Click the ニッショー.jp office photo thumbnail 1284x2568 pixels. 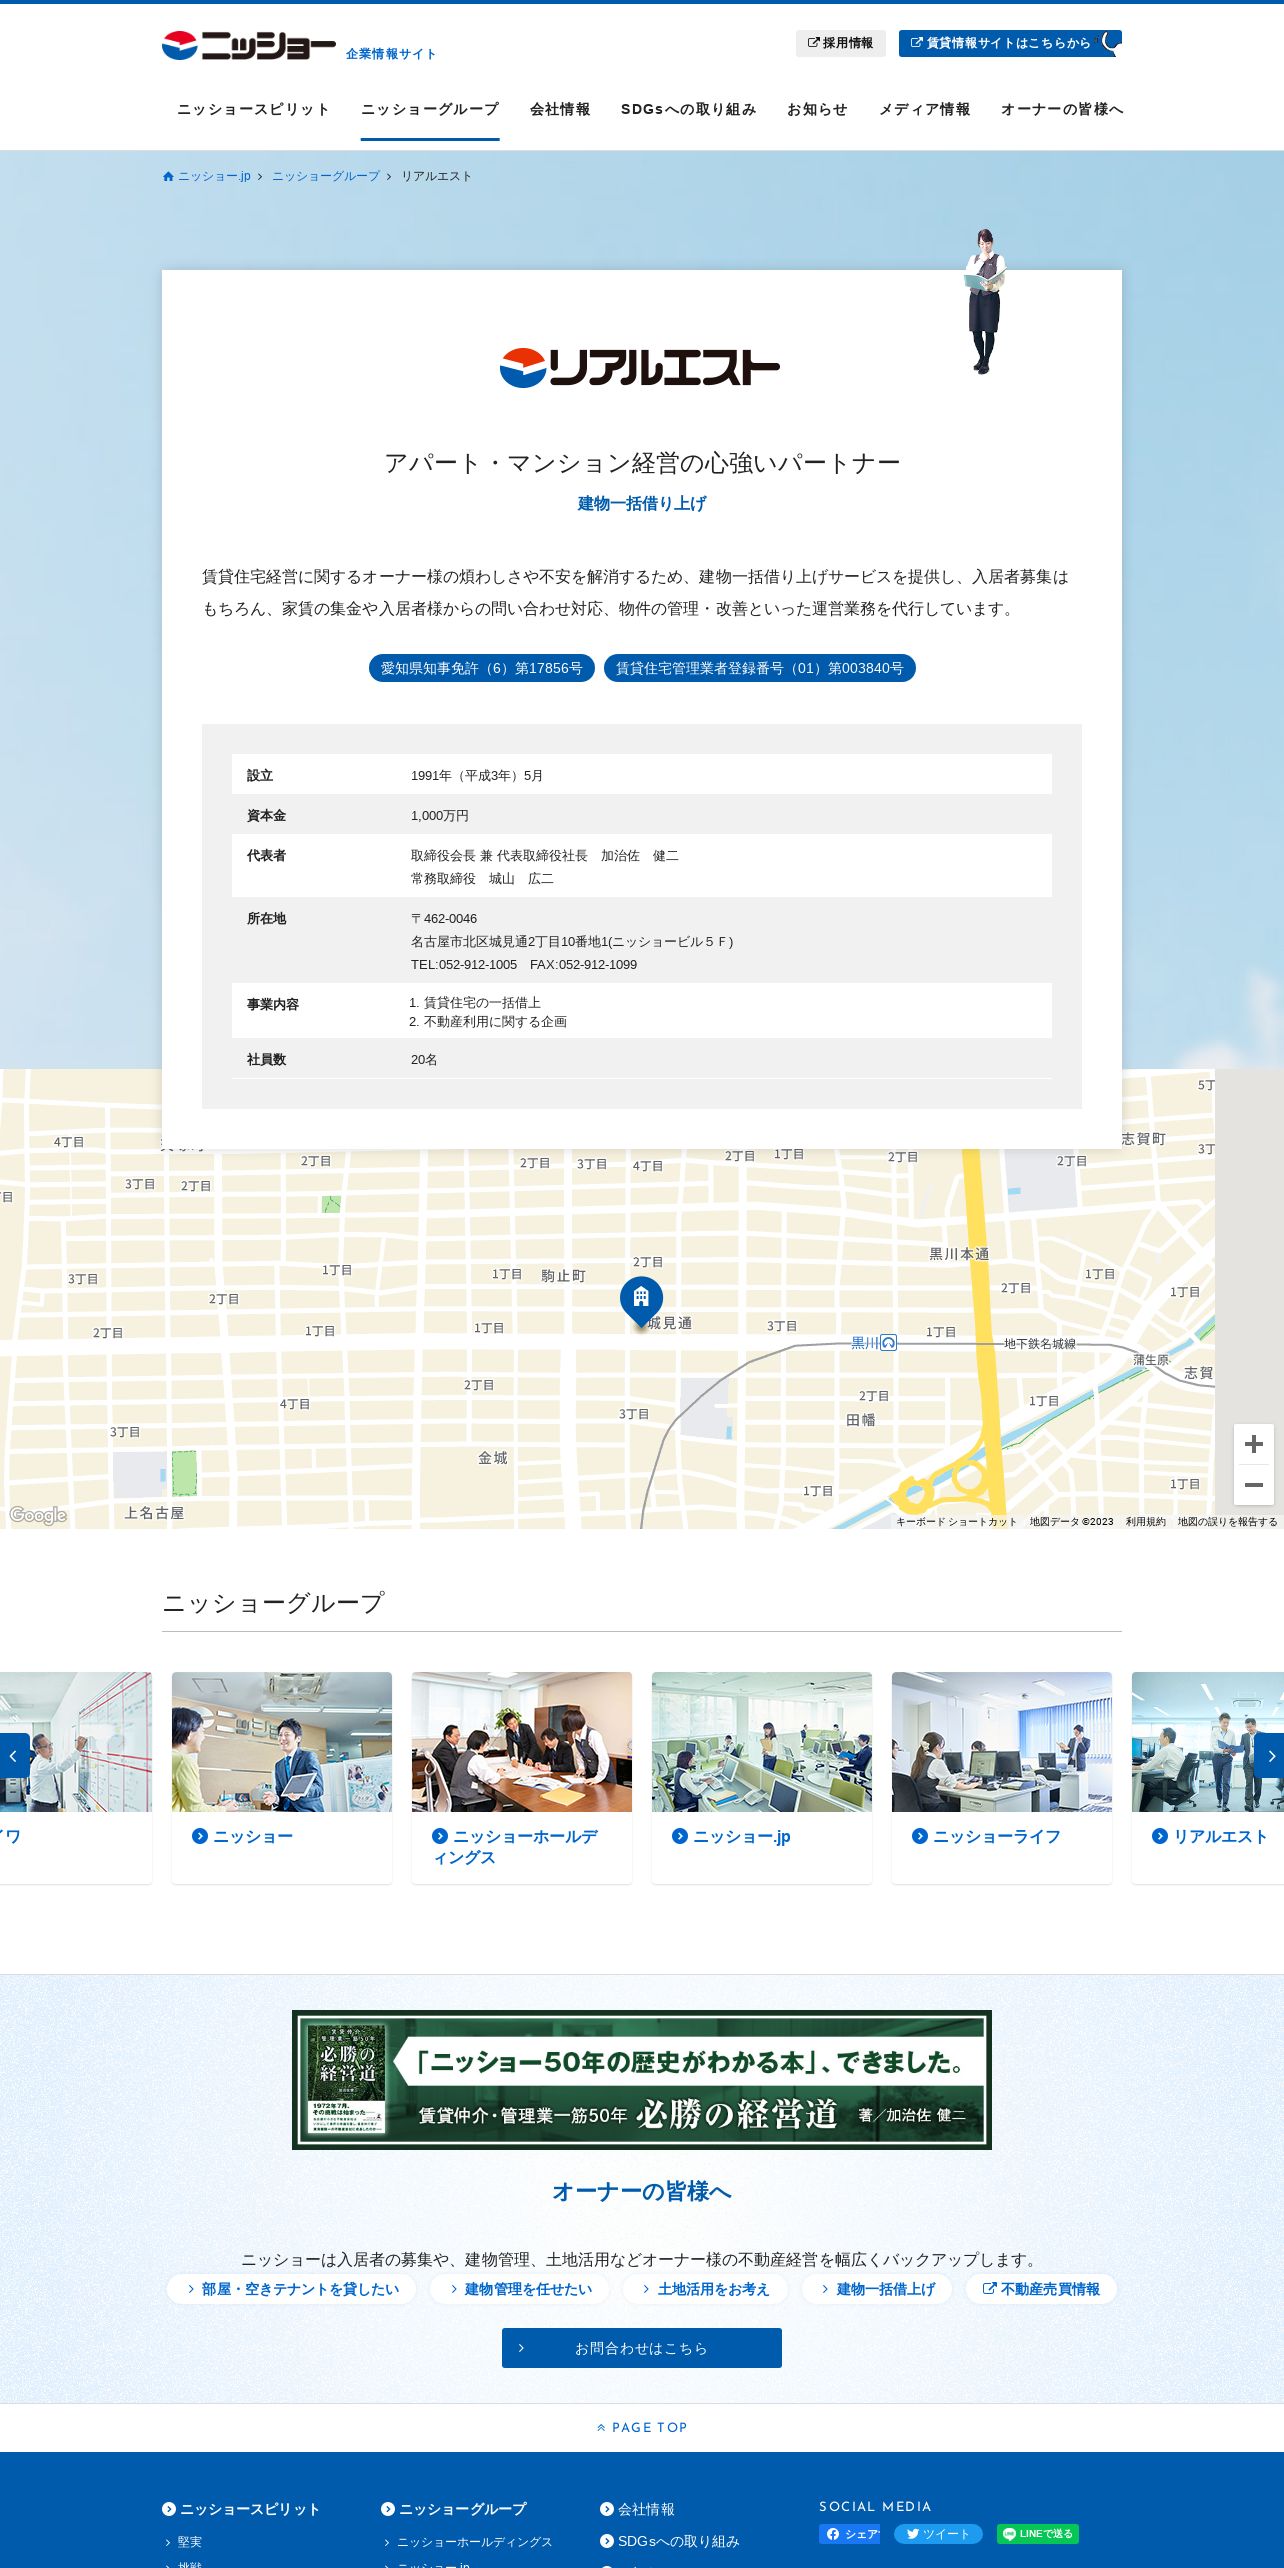(x=762, y=1742)
